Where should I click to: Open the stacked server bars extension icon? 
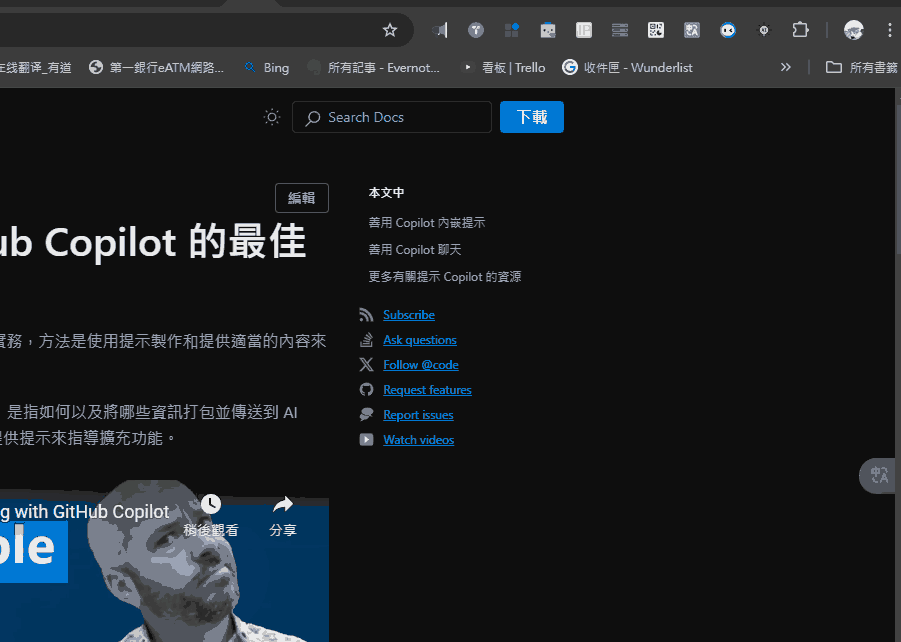coord(619,30)
